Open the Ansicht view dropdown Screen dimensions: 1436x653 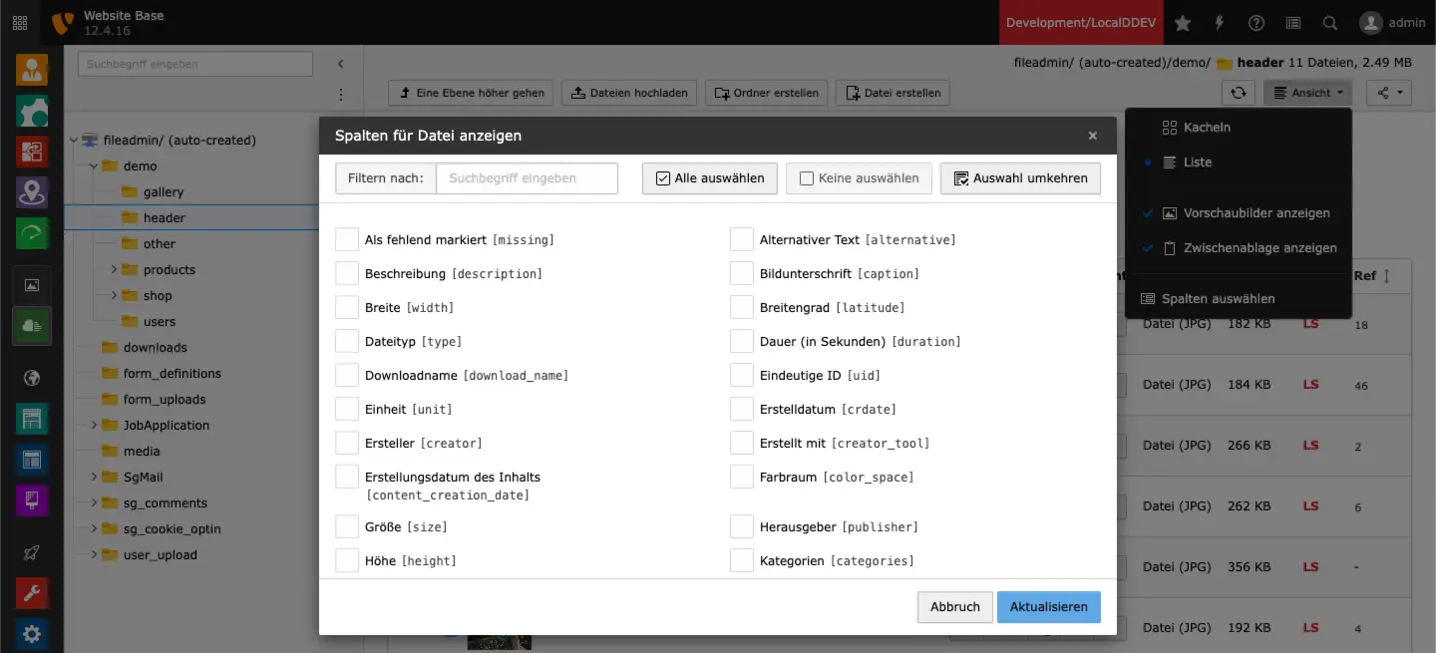(x=1307, y=93)
